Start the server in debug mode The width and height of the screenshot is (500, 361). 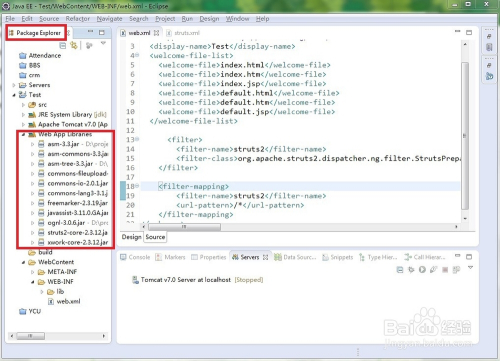click(411, 270)
